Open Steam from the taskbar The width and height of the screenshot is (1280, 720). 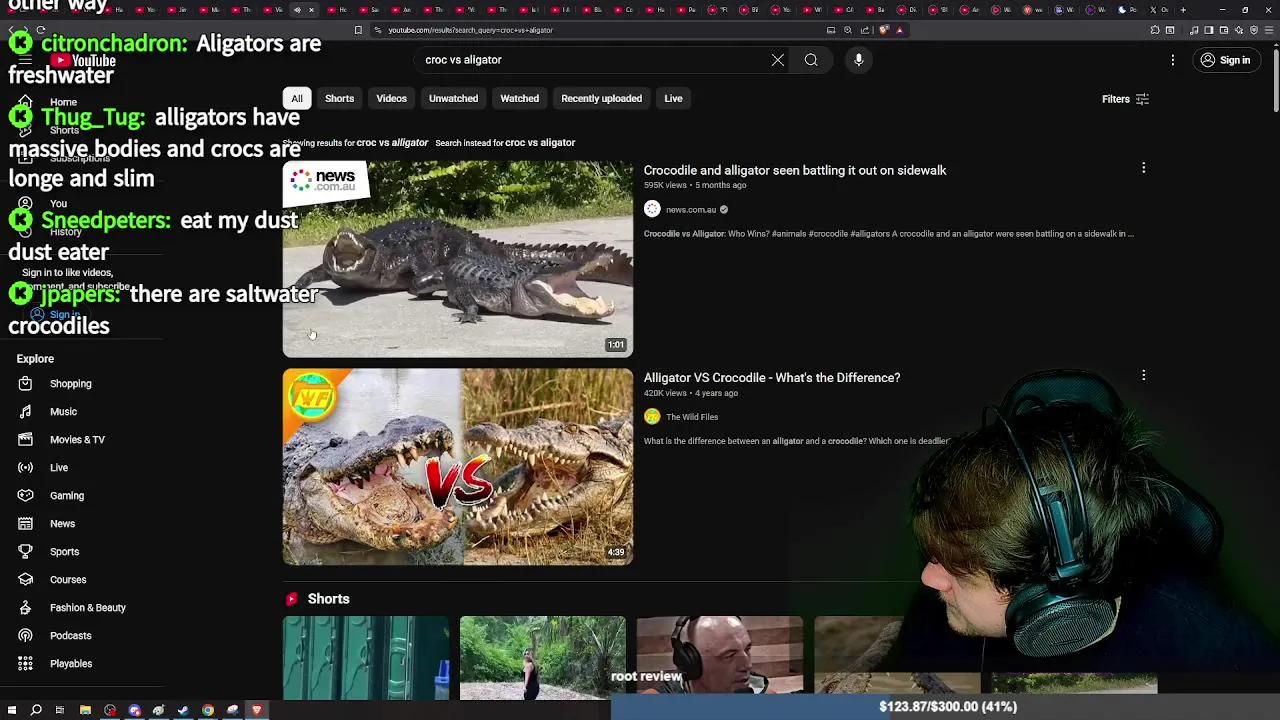pos(183,710)
